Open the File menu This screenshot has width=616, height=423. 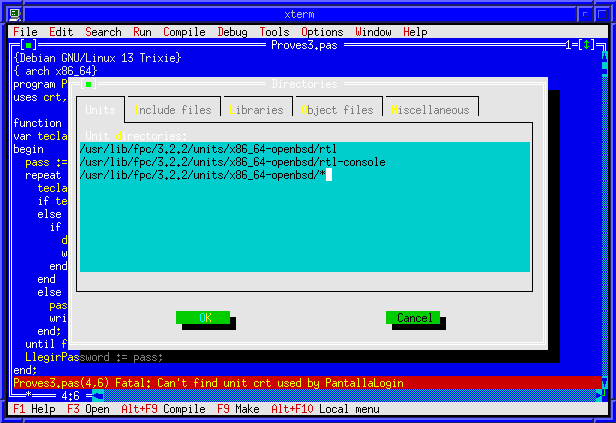coord(26,32)
